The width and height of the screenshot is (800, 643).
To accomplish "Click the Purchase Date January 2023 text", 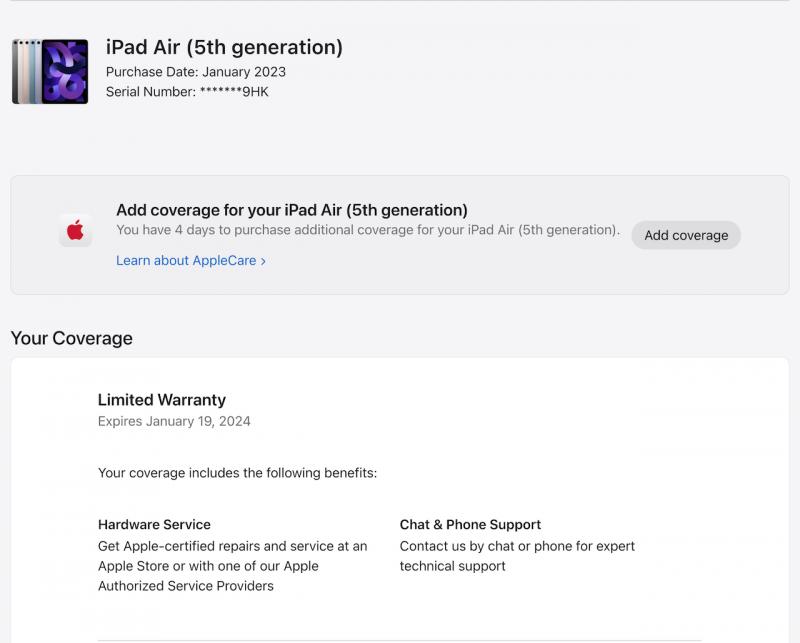I will 196,72.
